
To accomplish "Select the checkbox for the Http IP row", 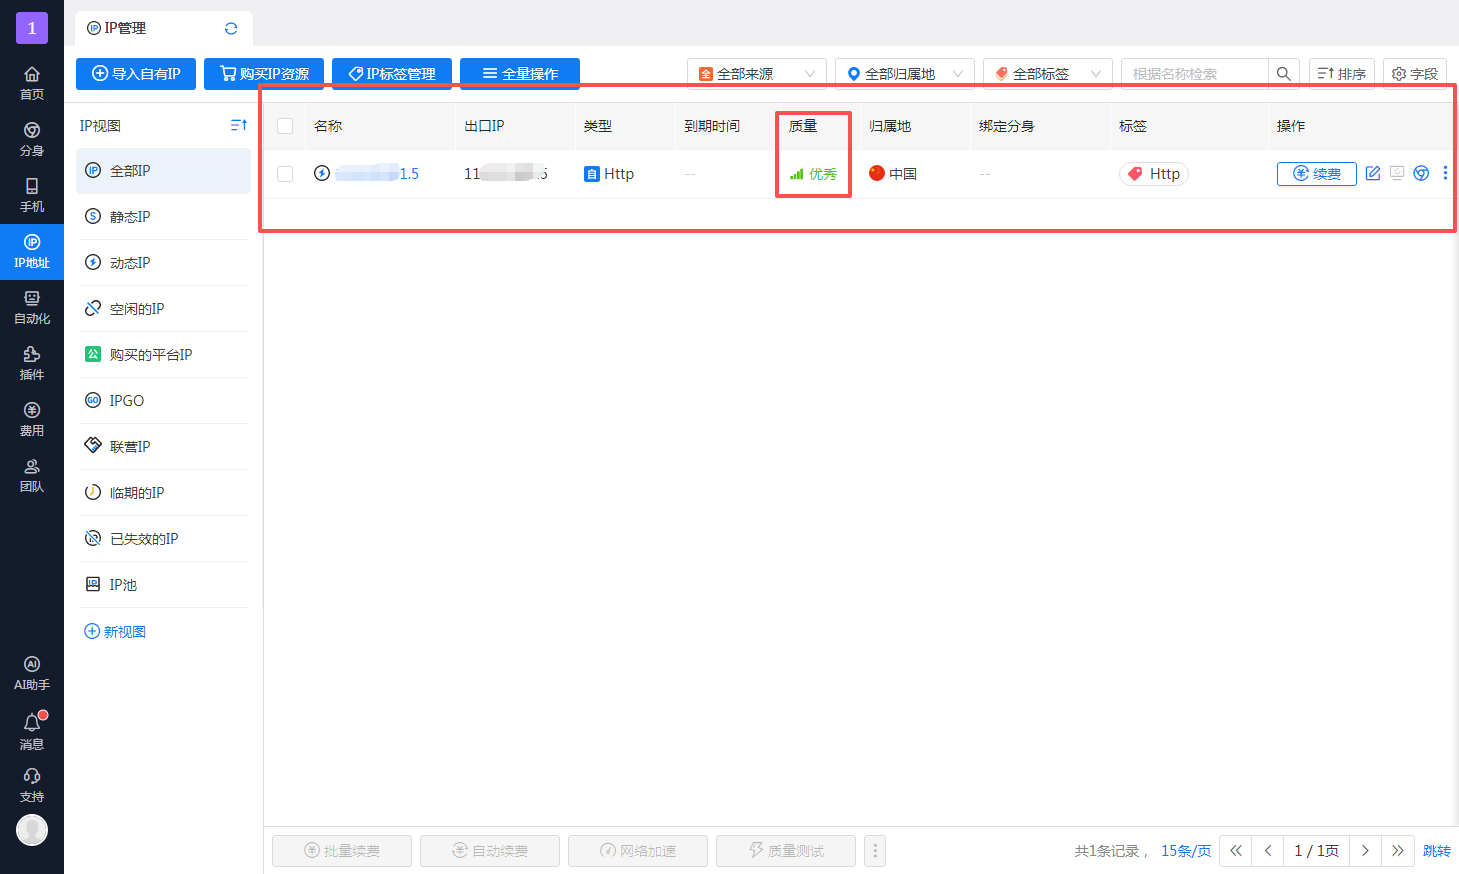I will (x=285, y=173).
